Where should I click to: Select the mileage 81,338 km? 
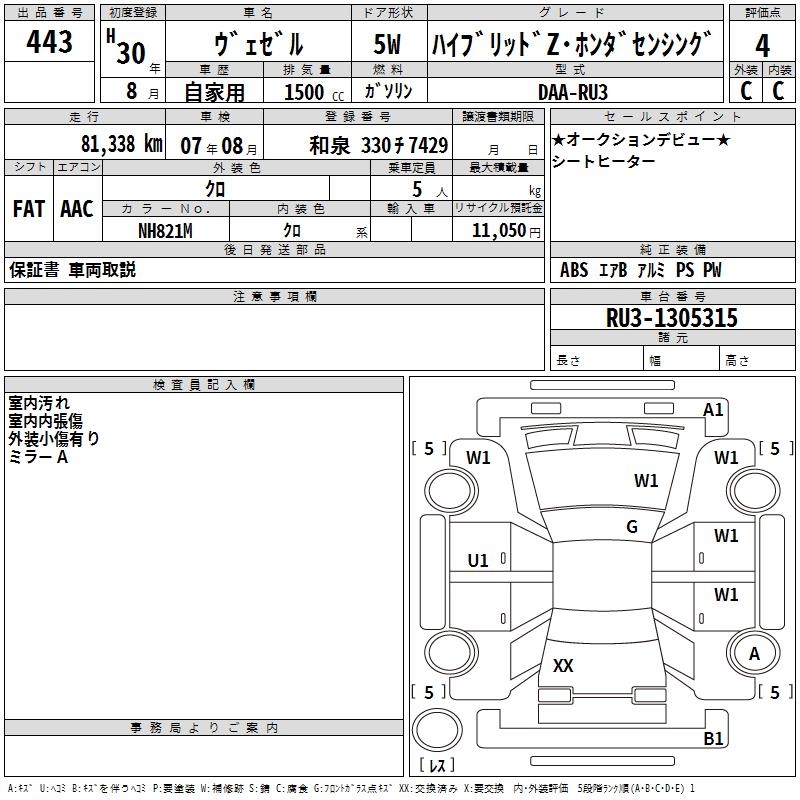coord(121,144)
